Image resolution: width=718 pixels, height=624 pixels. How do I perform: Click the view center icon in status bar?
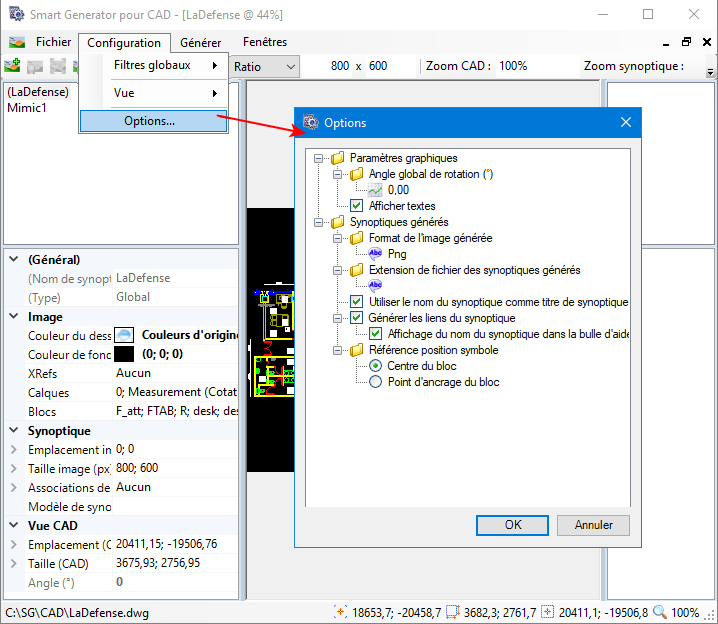point(548,612)
